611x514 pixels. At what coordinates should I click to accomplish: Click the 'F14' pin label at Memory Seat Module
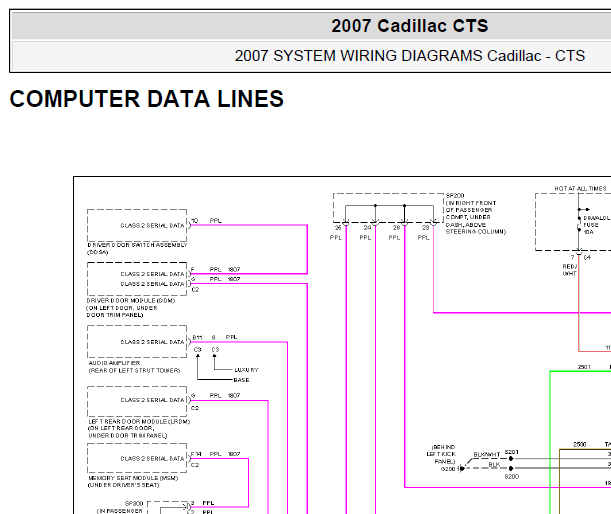click(x=196, y=454)
